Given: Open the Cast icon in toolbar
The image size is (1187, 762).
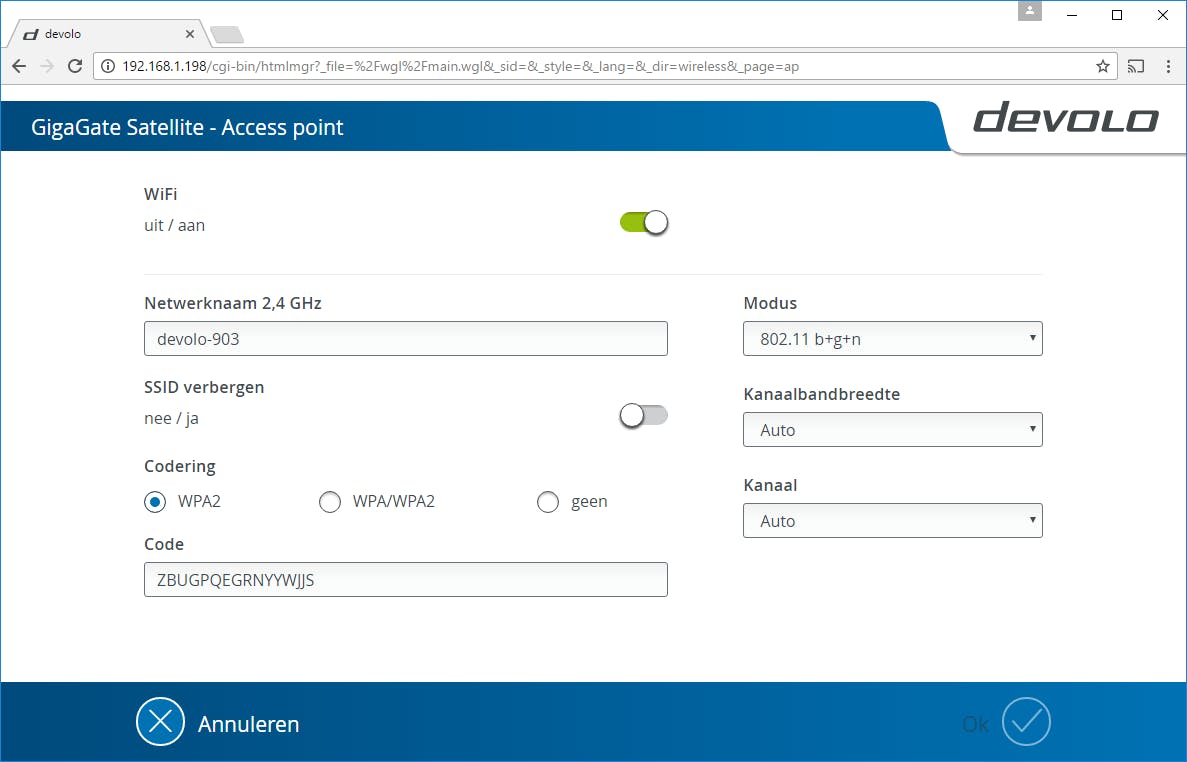Looking at the screenshot, I should pos(1136,67).
